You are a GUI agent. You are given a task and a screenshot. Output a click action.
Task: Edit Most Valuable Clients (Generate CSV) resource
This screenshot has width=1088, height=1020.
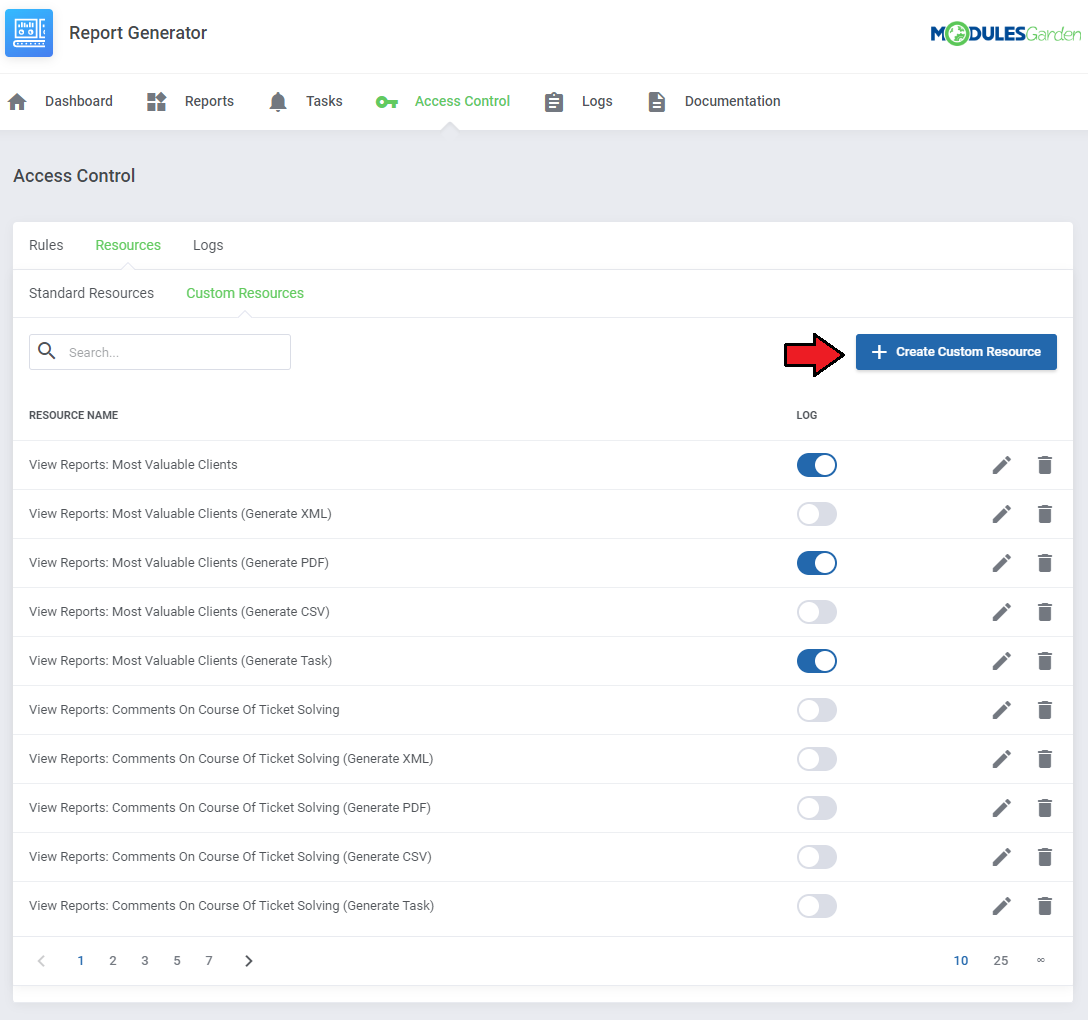1001,612
